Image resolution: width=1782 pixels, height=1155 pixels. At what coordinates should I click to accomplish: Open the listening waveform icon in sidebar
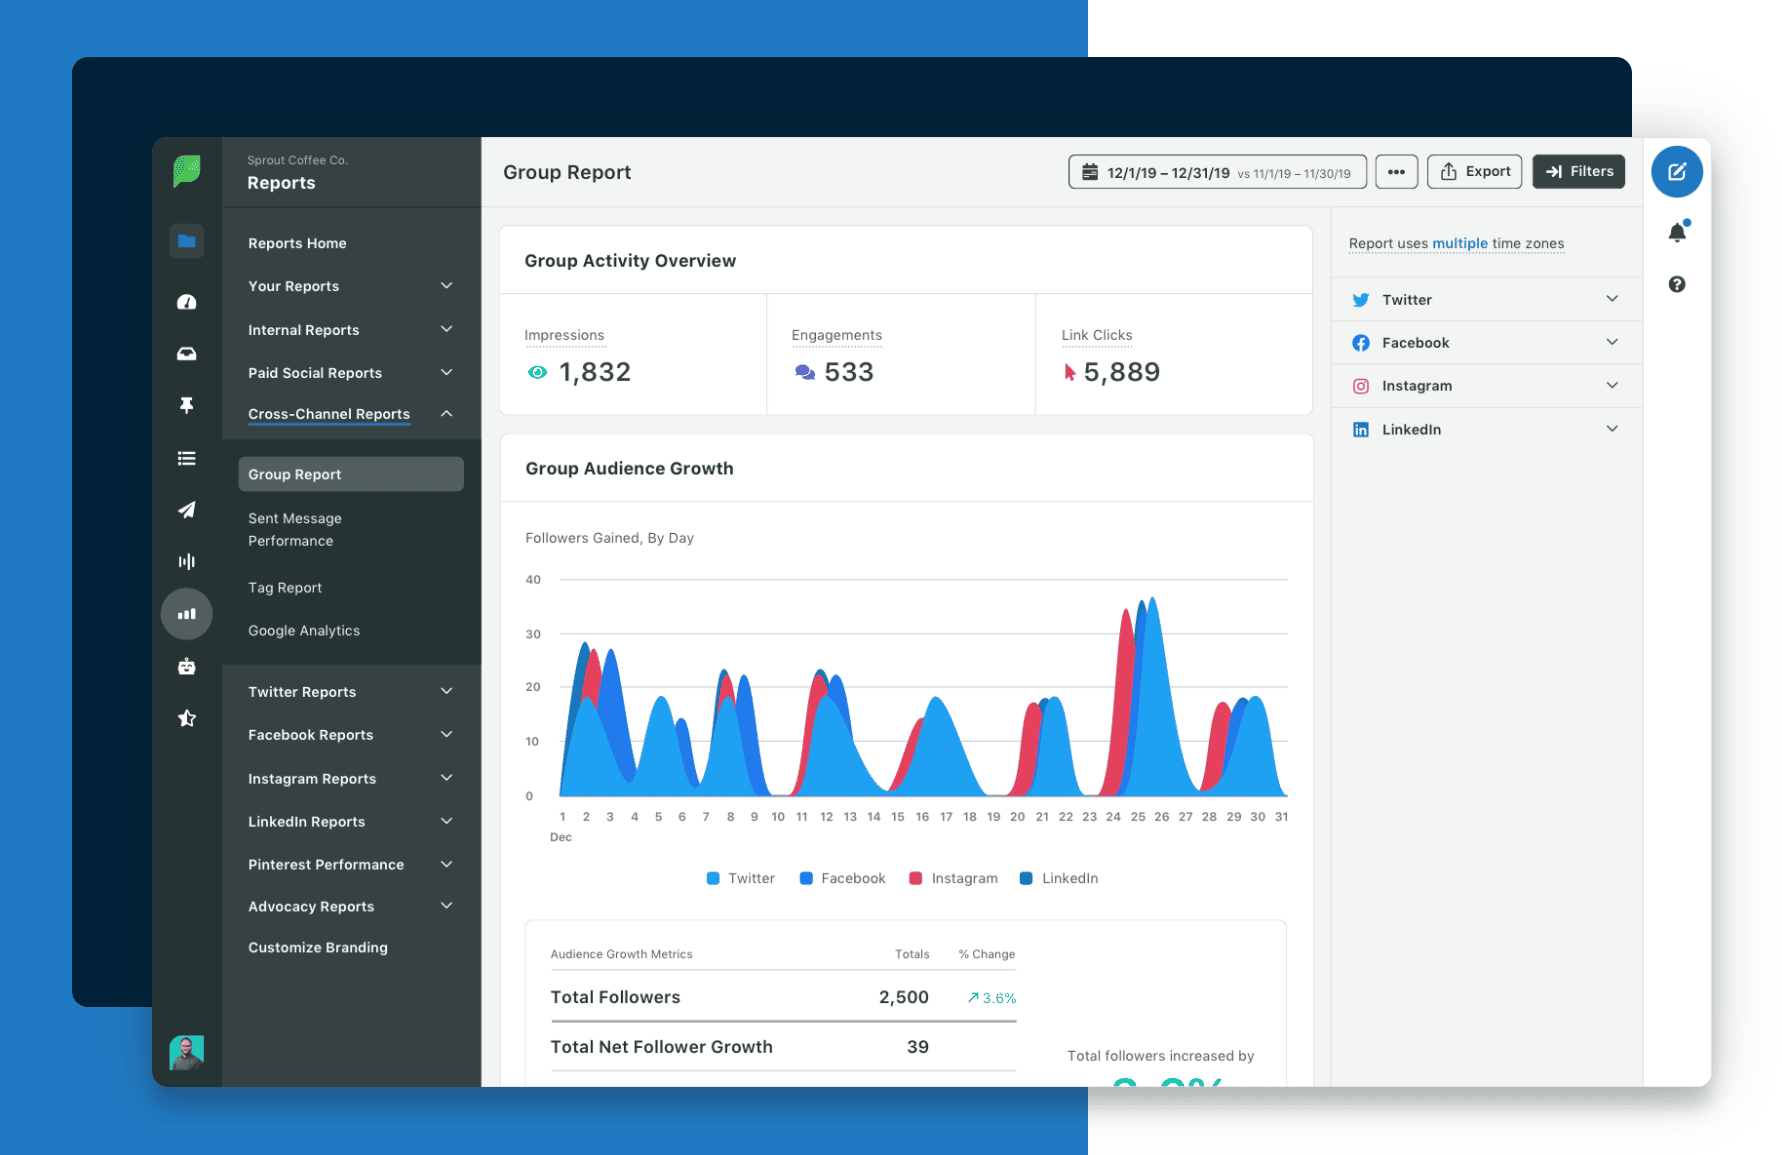[187, 562]
